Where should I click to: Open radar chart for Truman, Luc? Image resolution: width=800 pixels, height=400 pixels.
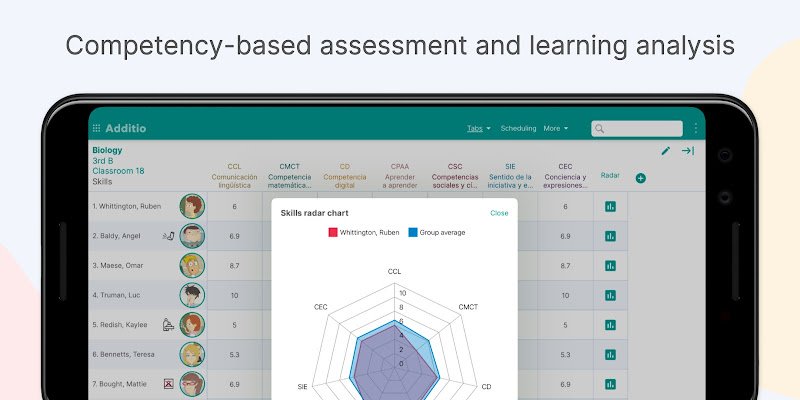pos(610,295)
